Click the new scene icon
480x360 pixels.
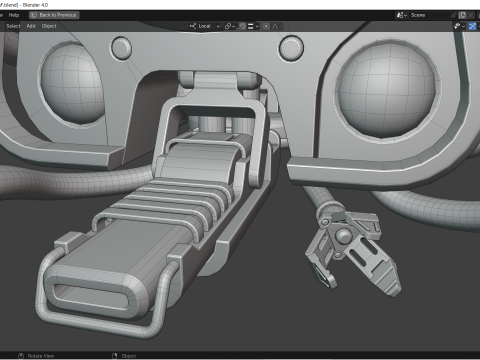coord(462,15)
